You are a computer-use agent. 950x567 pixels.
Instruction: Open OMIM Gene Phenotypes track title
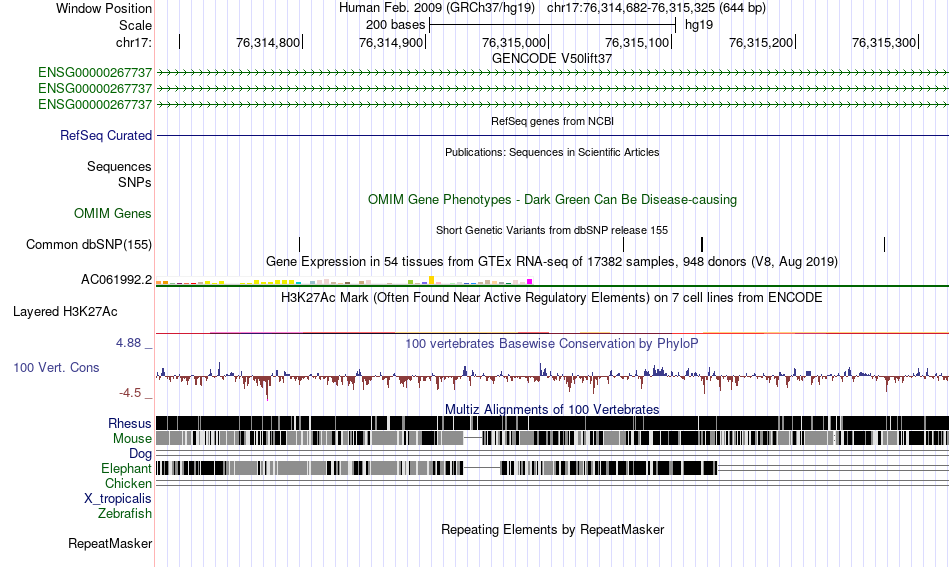553,199
